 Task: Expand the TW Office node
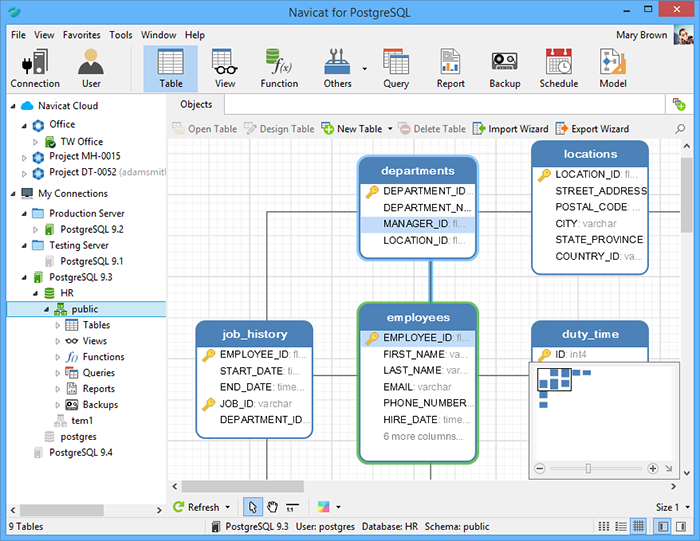tap(35, 142)
